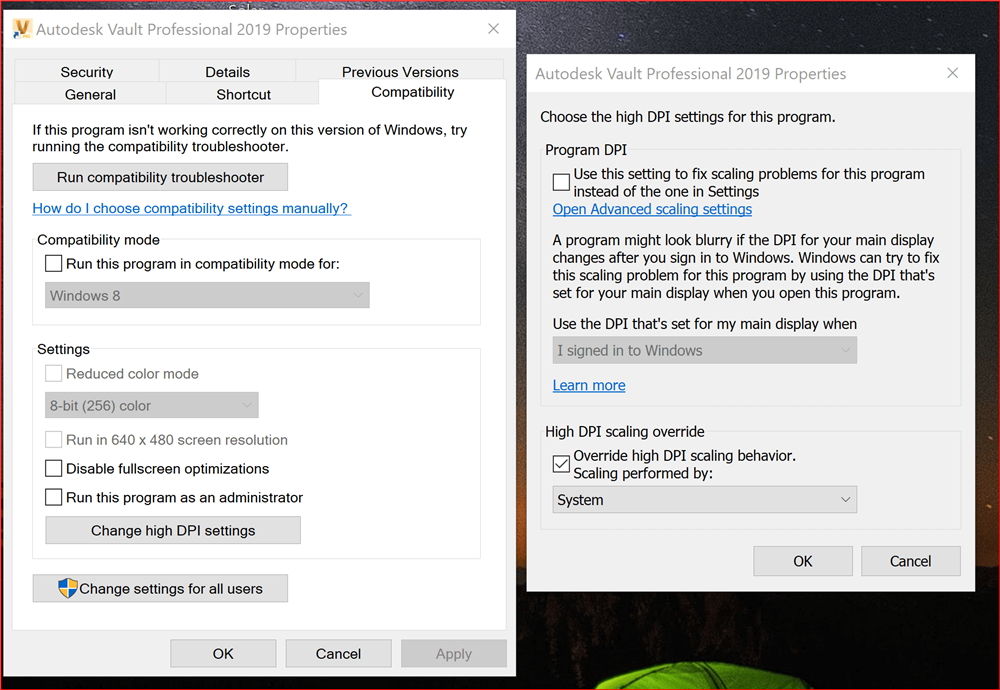Enable Disable fullscreen optimizations checkbox
Viewport: 1000px width, 690px height.
[x=54, y=468]
